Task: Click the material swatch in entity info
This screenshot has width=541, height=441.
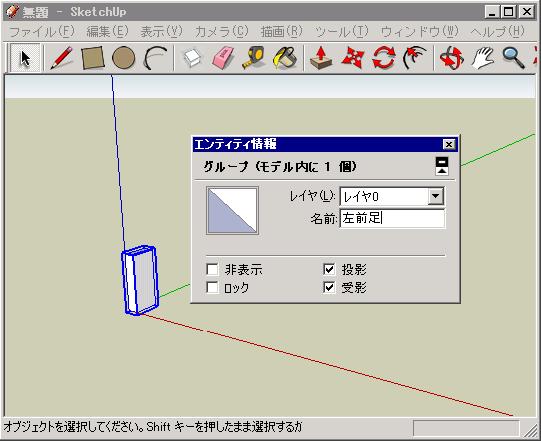Action: pyautogui.click(x=232, y=210)
